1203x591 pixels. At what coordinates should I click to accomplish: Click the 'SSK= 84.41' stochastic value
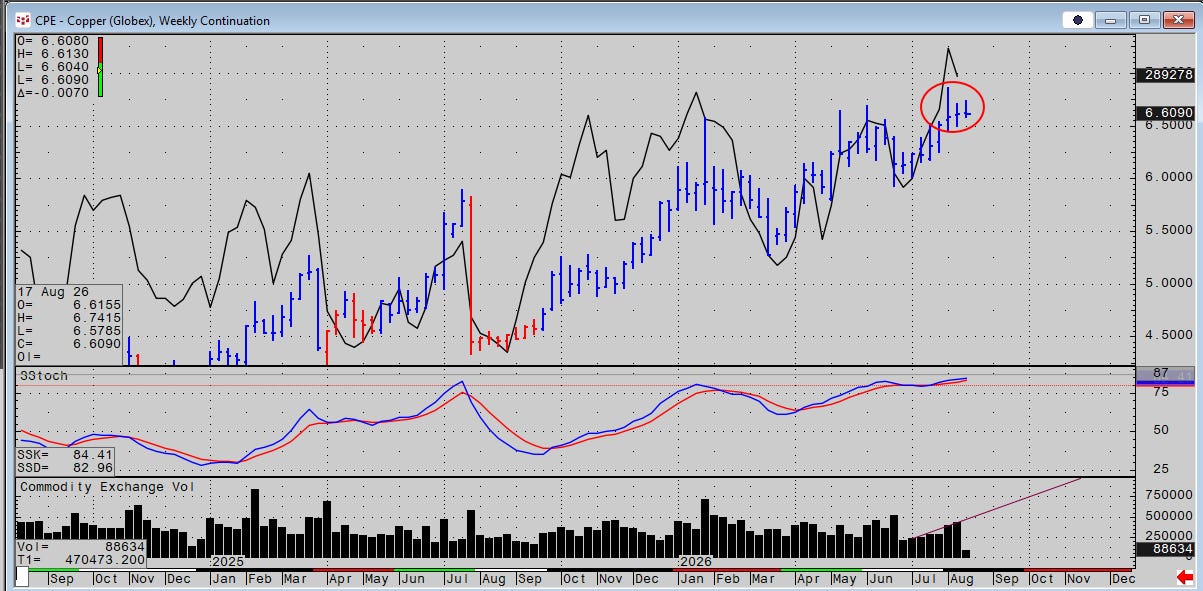click(x=65, y=454)
